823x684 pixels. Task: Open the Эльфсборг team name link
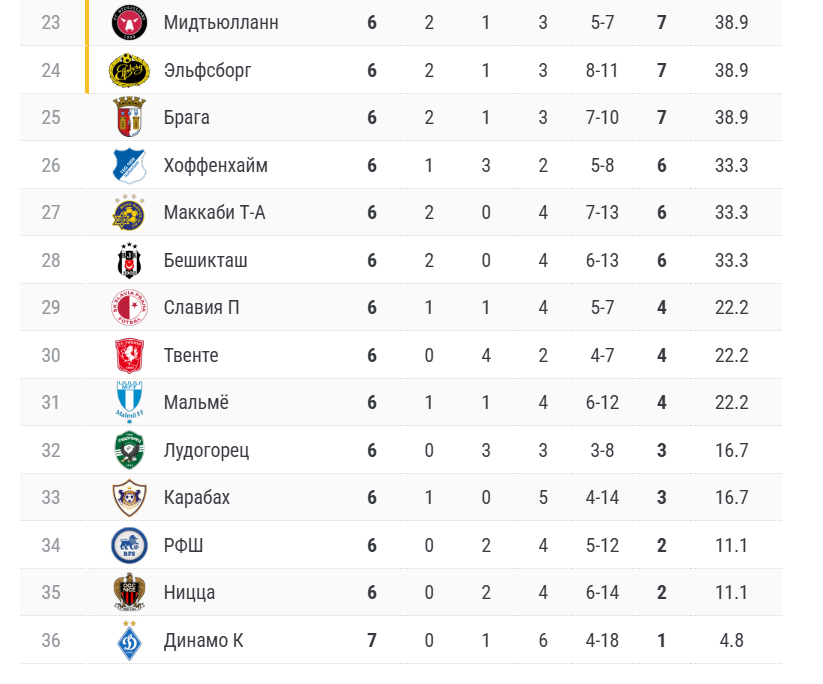(207, 70)
